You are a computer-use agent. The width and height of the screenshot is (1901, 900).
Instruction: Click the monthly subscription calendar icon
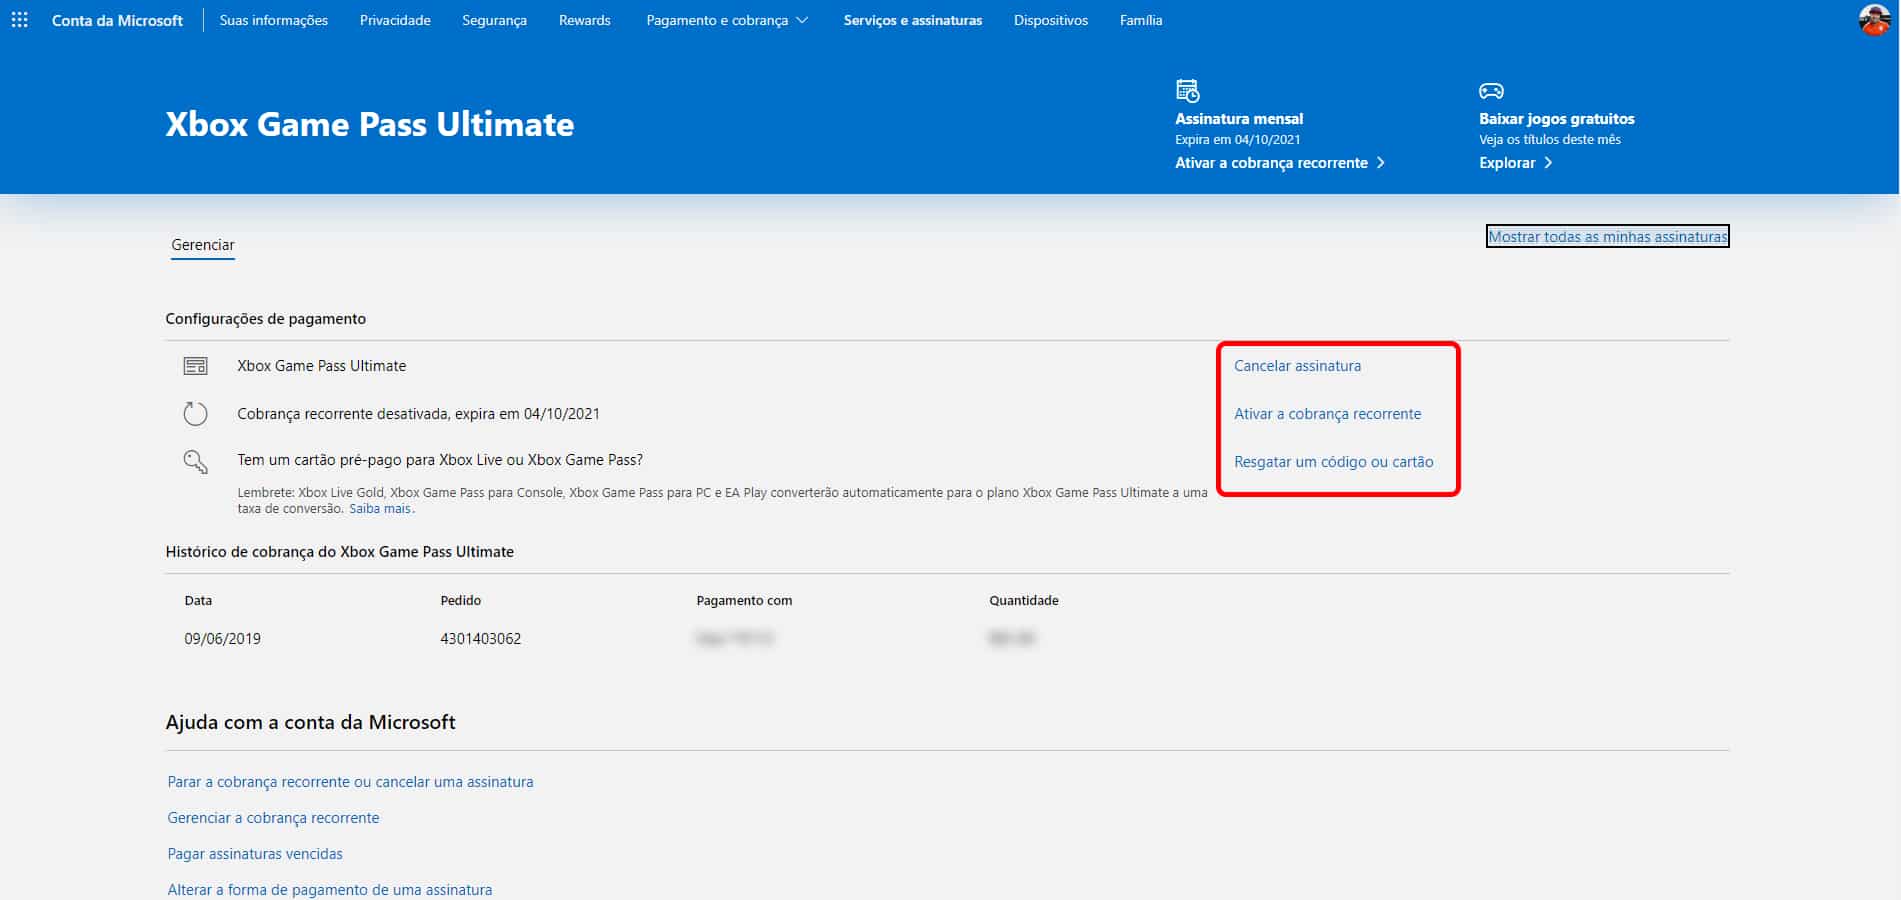coord(1187,91)
